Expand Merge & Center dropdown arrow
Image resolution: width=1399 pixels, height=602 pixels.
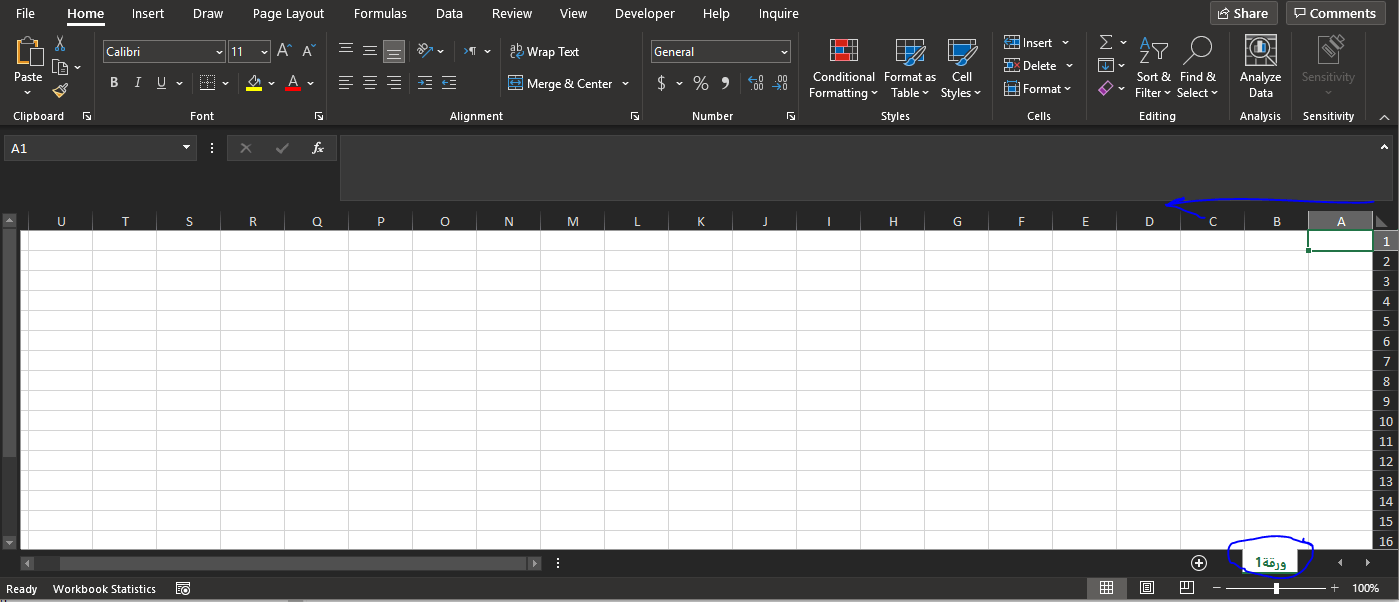626,84
